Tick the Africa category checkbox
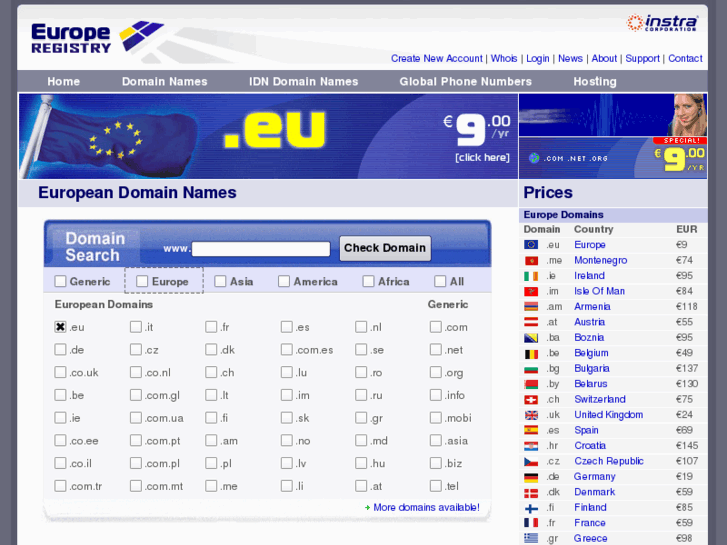Screen dimensions: 727x545 point(368,282)
